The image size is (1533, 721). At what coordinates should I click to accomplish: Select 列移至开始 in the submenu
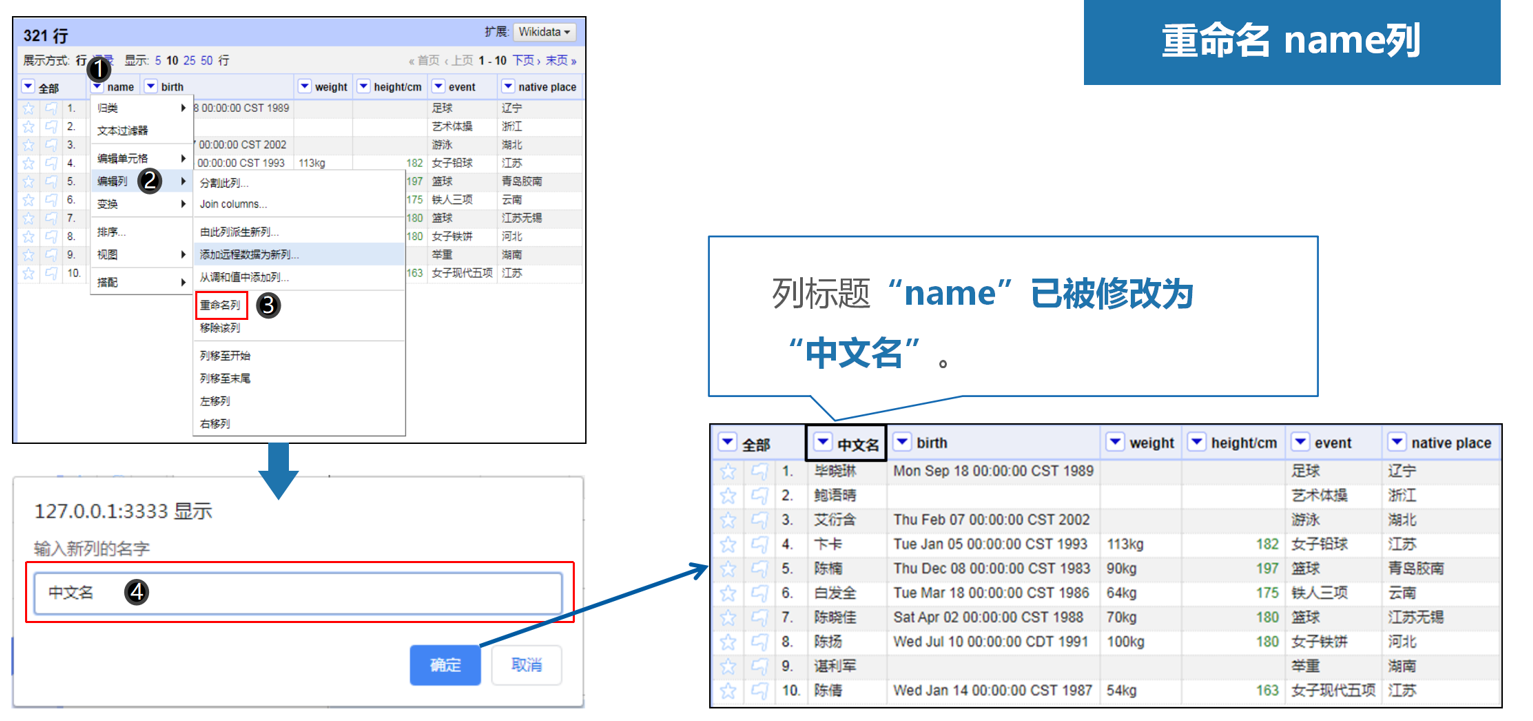(299, 355)
